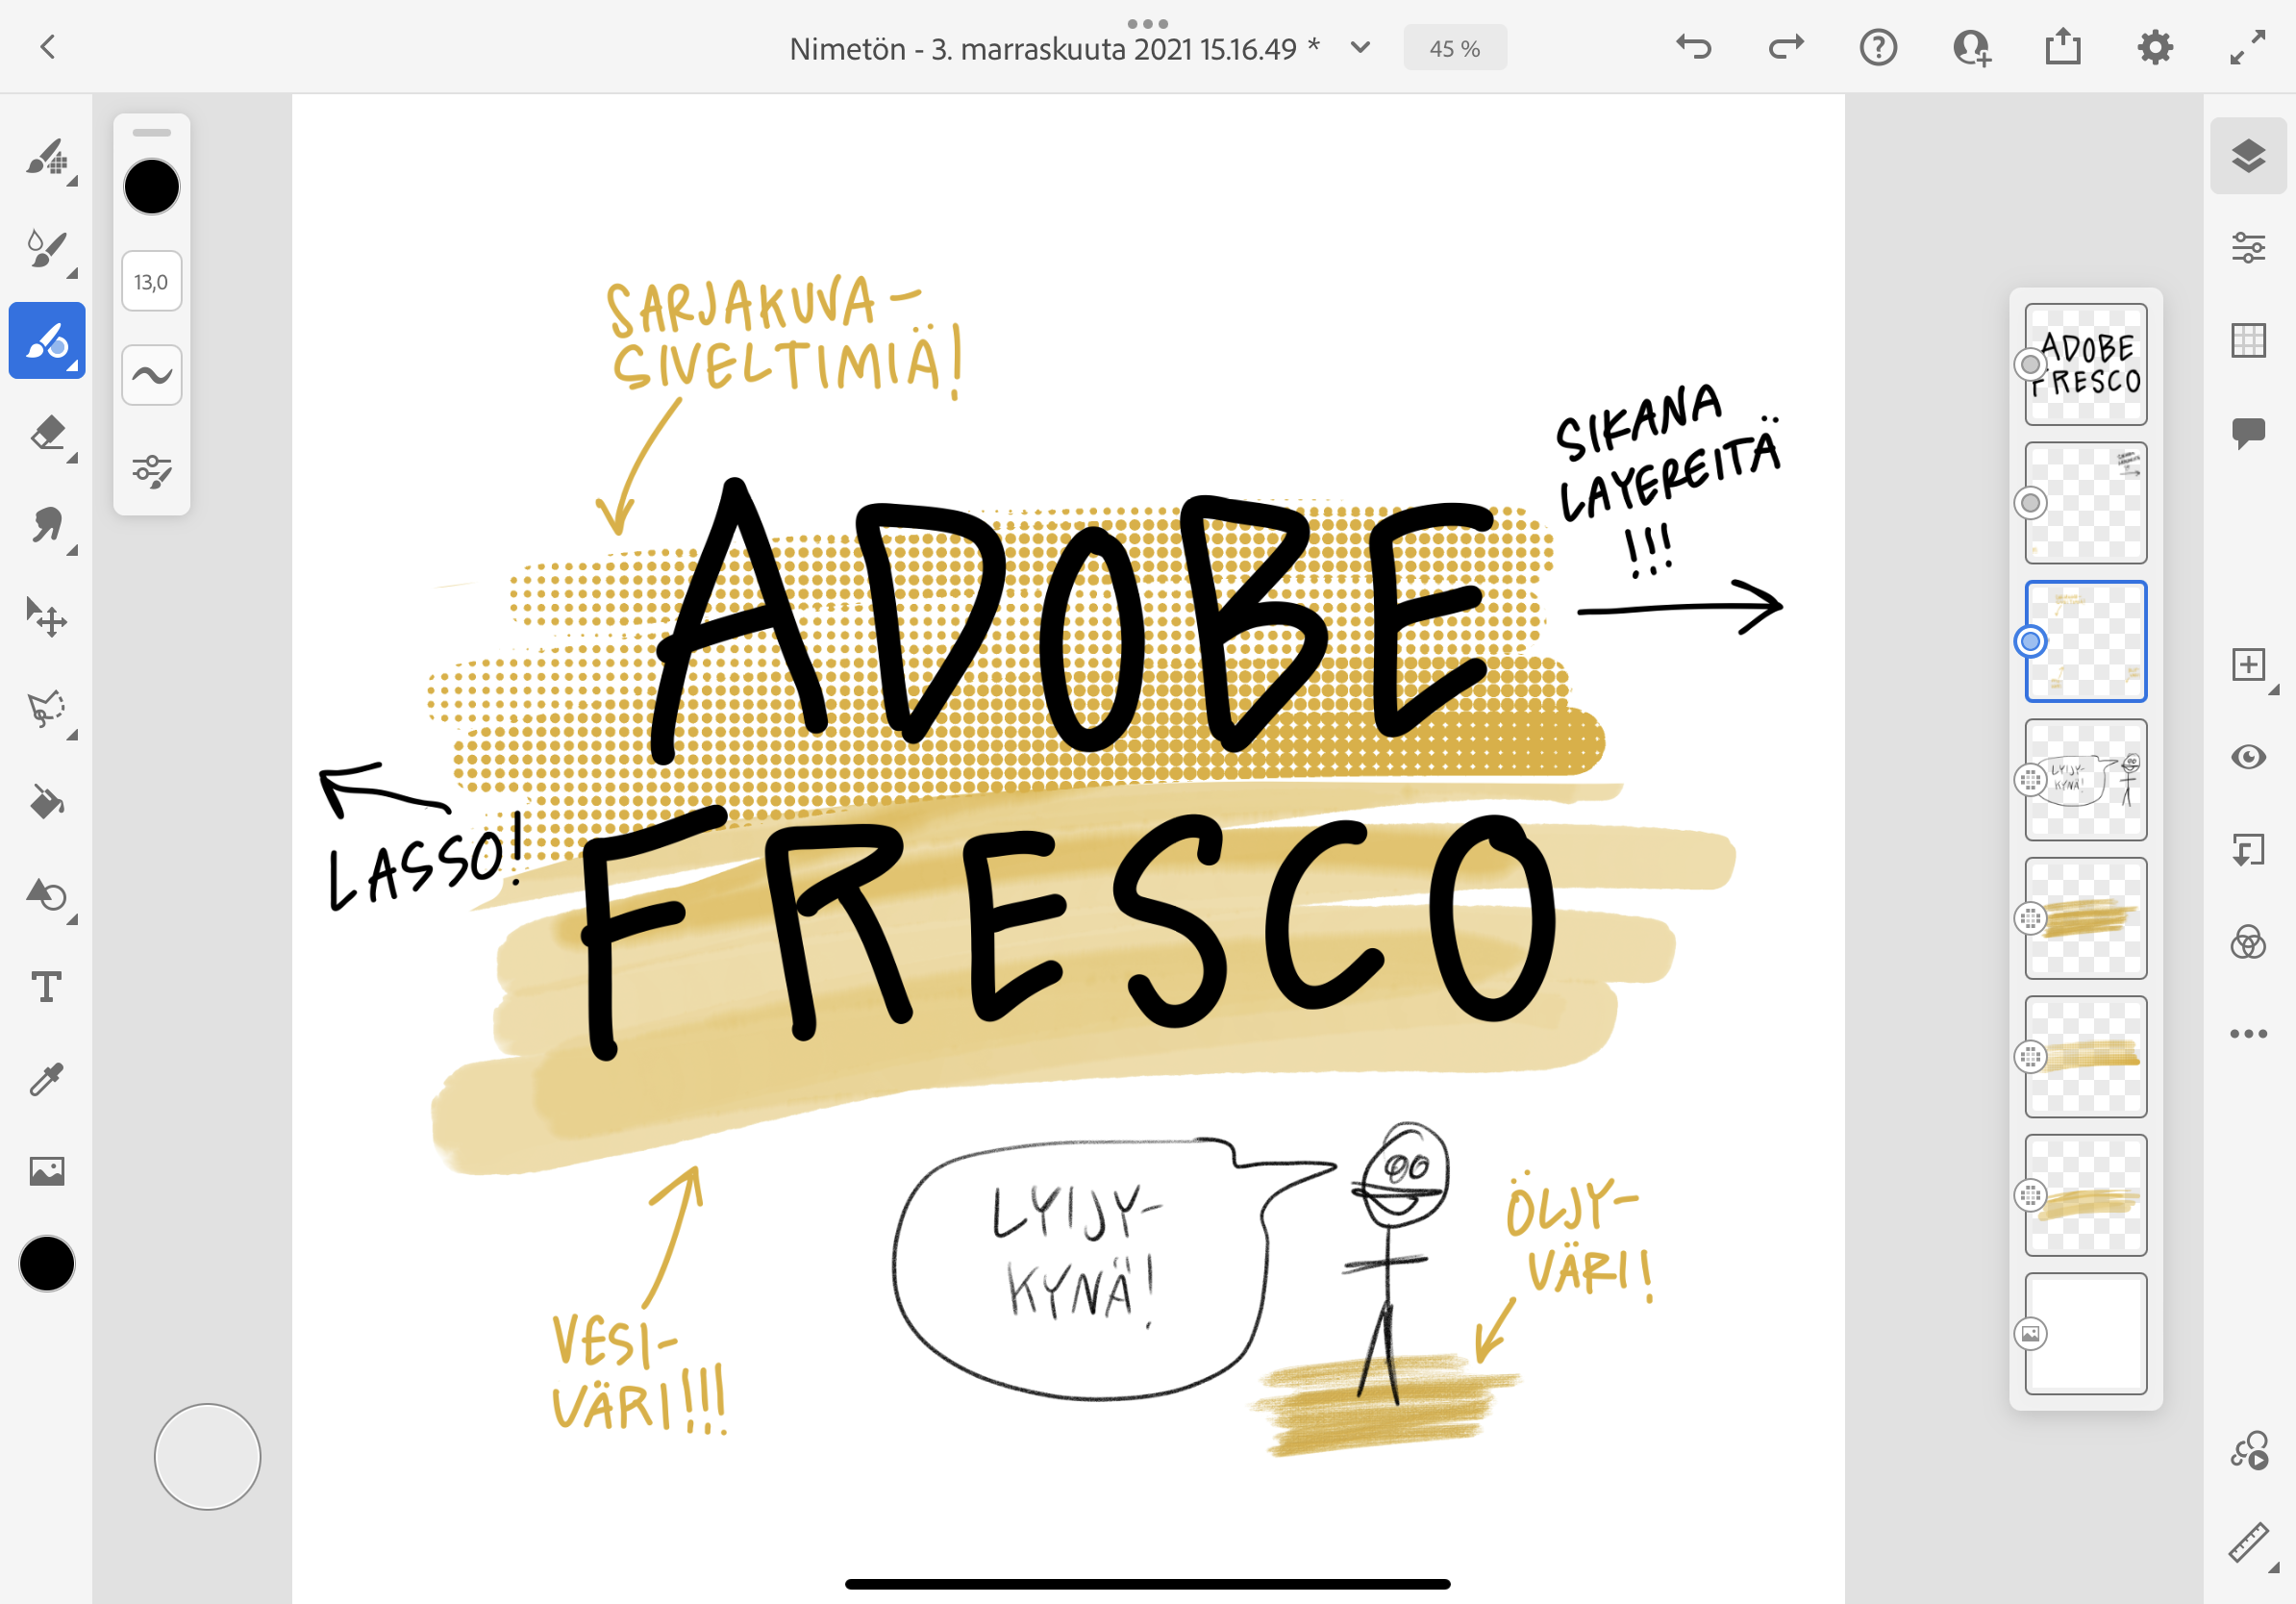This screenshot has width=2296, height=1604.
Task: Tap the circular touch shortcut button
Action: (208, 1457)
